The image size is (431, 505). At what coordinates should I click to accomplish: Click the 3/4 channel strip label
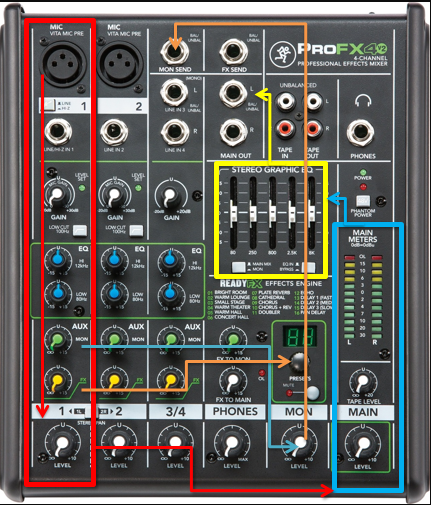point(175,412)
